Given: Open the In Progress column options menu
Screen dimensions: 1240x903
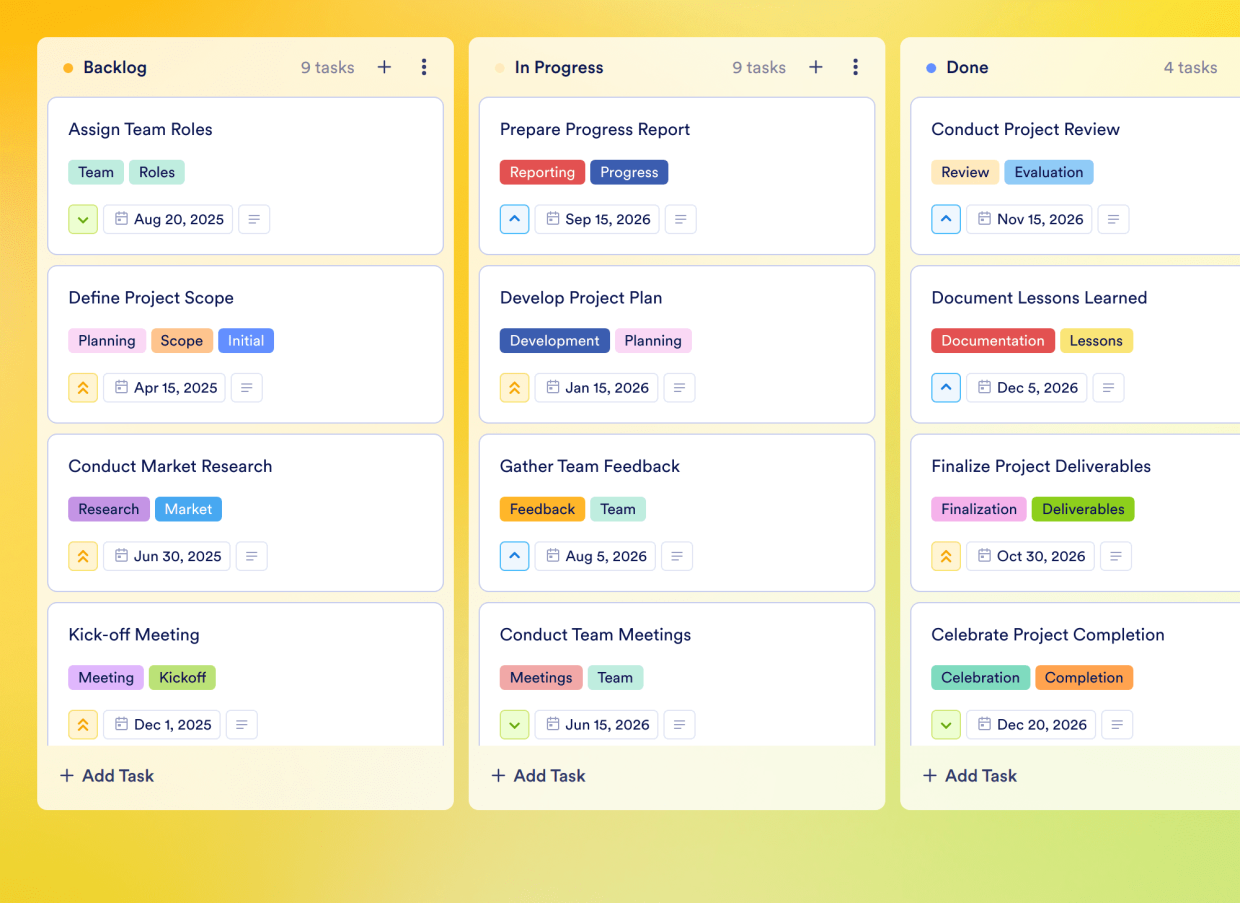Looking at the screenshot, I should pos(856,67).
